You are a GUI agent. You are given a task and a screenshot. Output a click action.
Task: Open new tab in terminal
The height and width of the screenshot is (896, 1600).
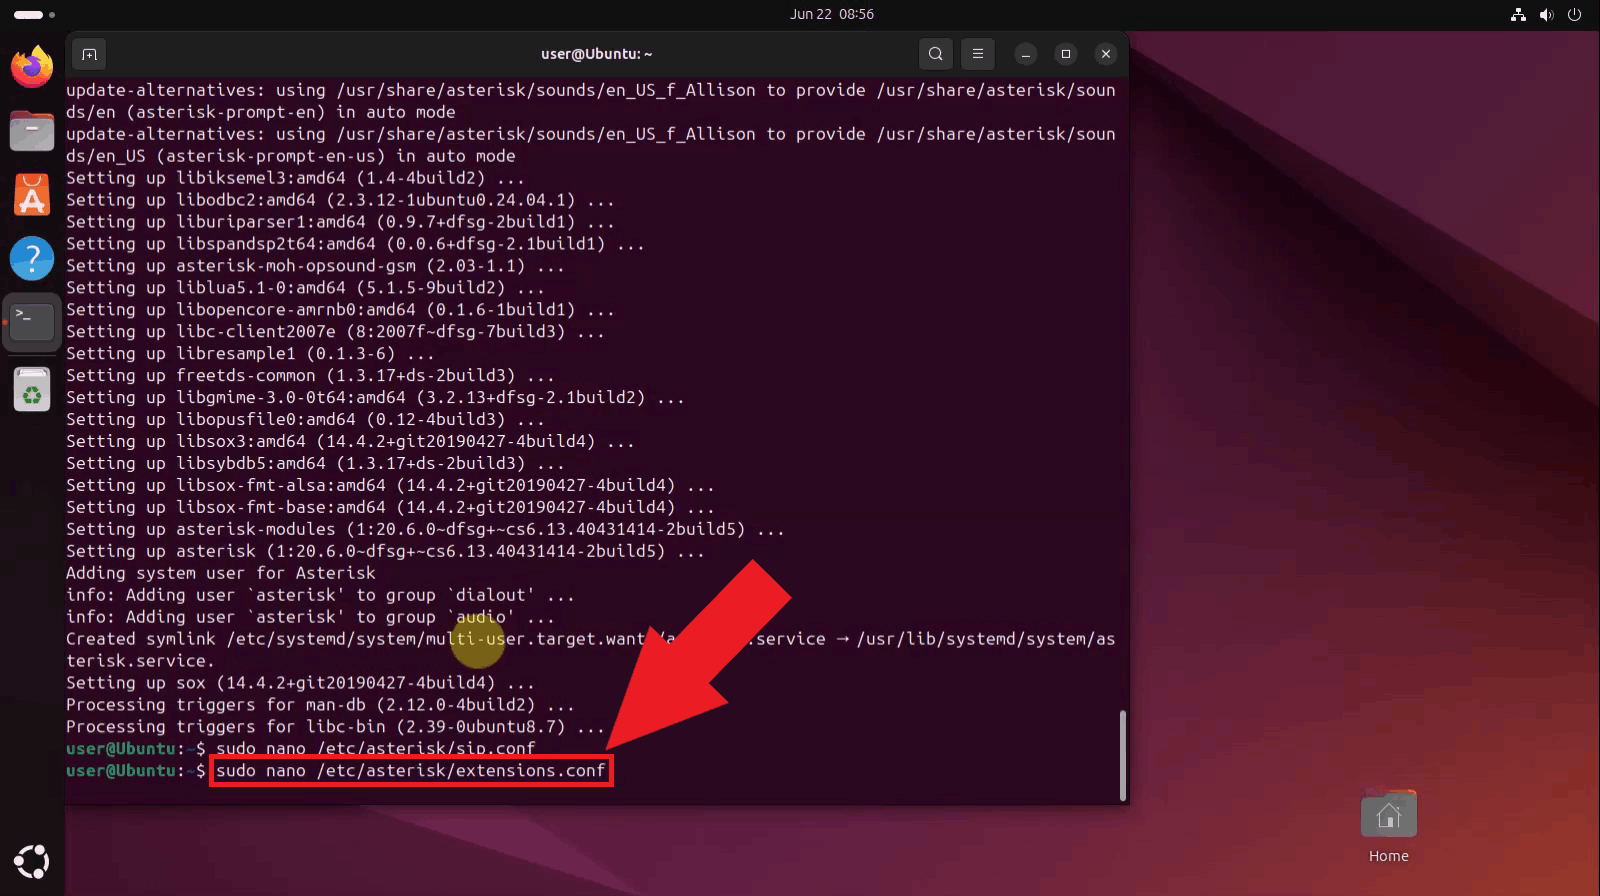pyautogui.click(x=89, y=54)
